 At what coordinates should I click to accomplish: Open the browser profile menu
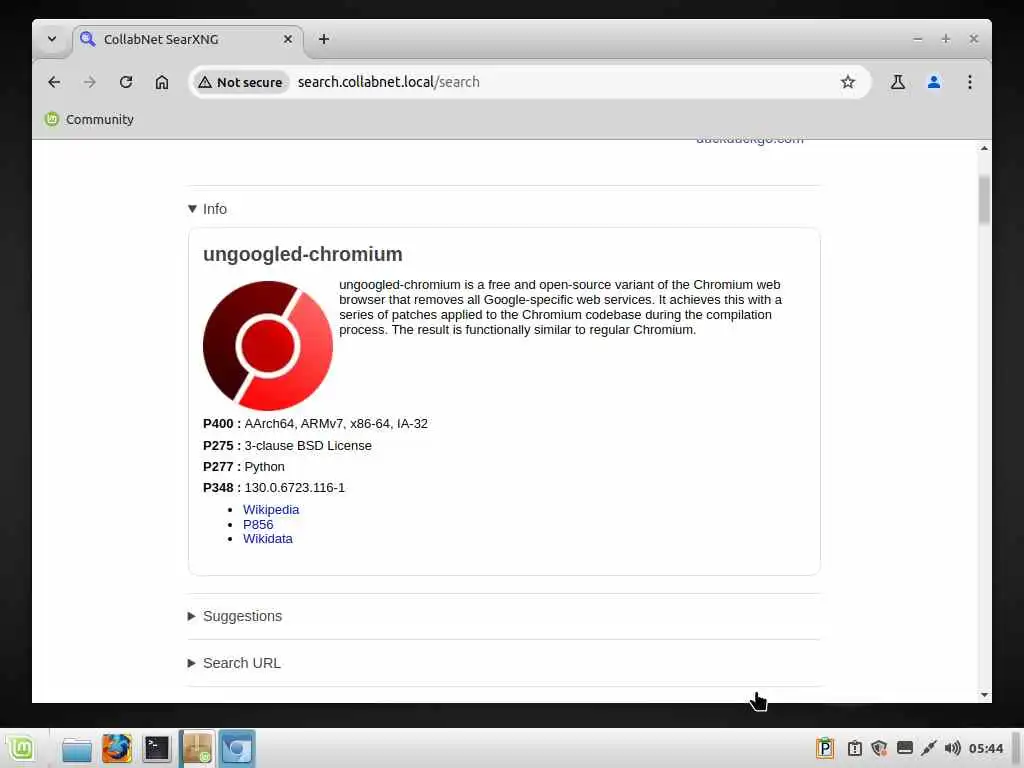(934, 82)
